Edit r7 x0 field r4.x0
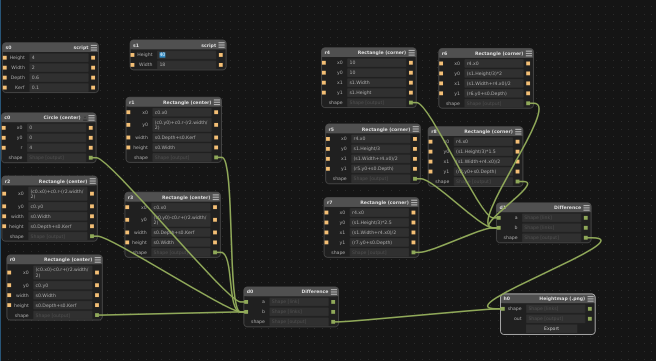Image resolution: width=656 pixels, height=361 pixels. [x=379, y=213]
